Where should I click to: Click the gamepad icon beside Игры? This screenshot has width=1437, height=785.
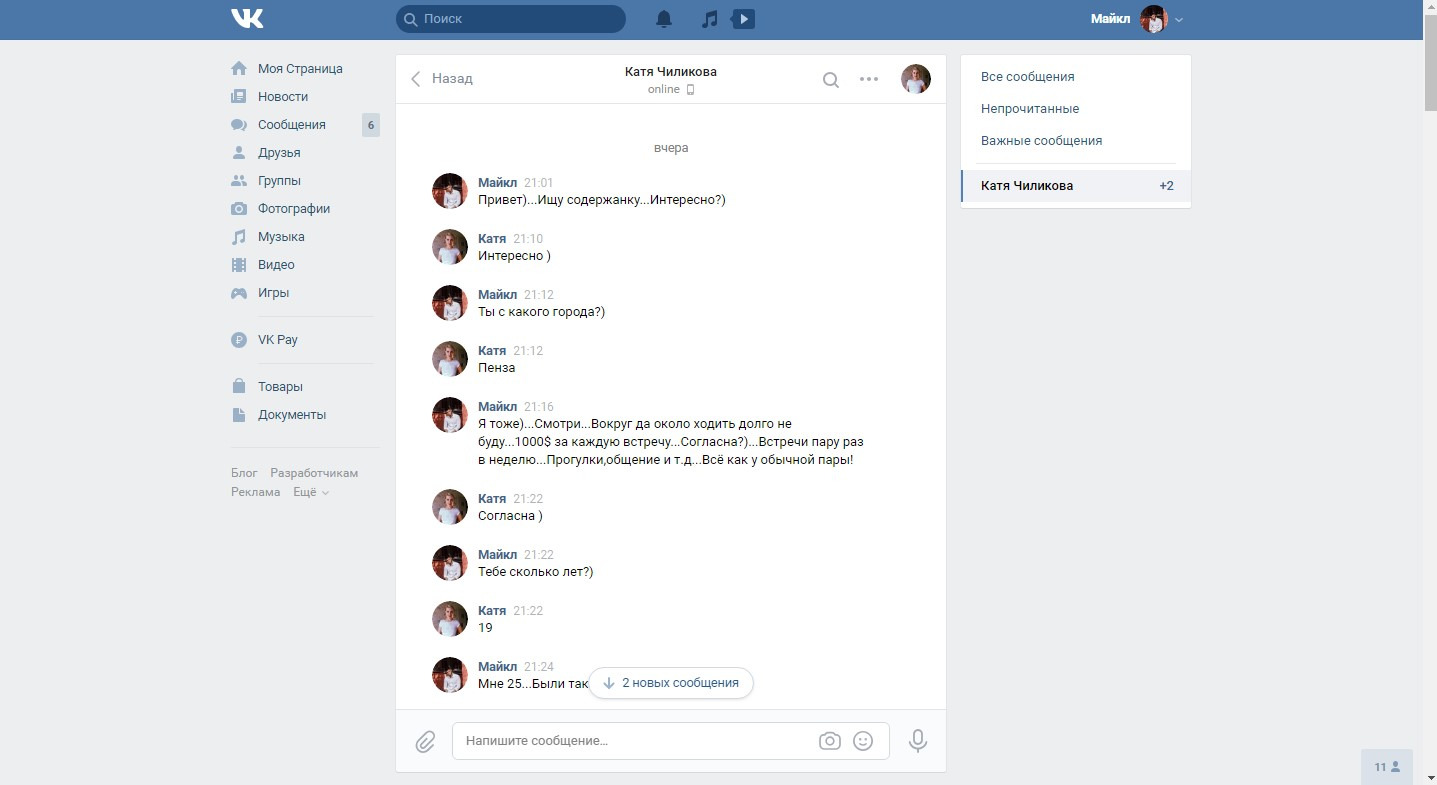click(239, 293)
